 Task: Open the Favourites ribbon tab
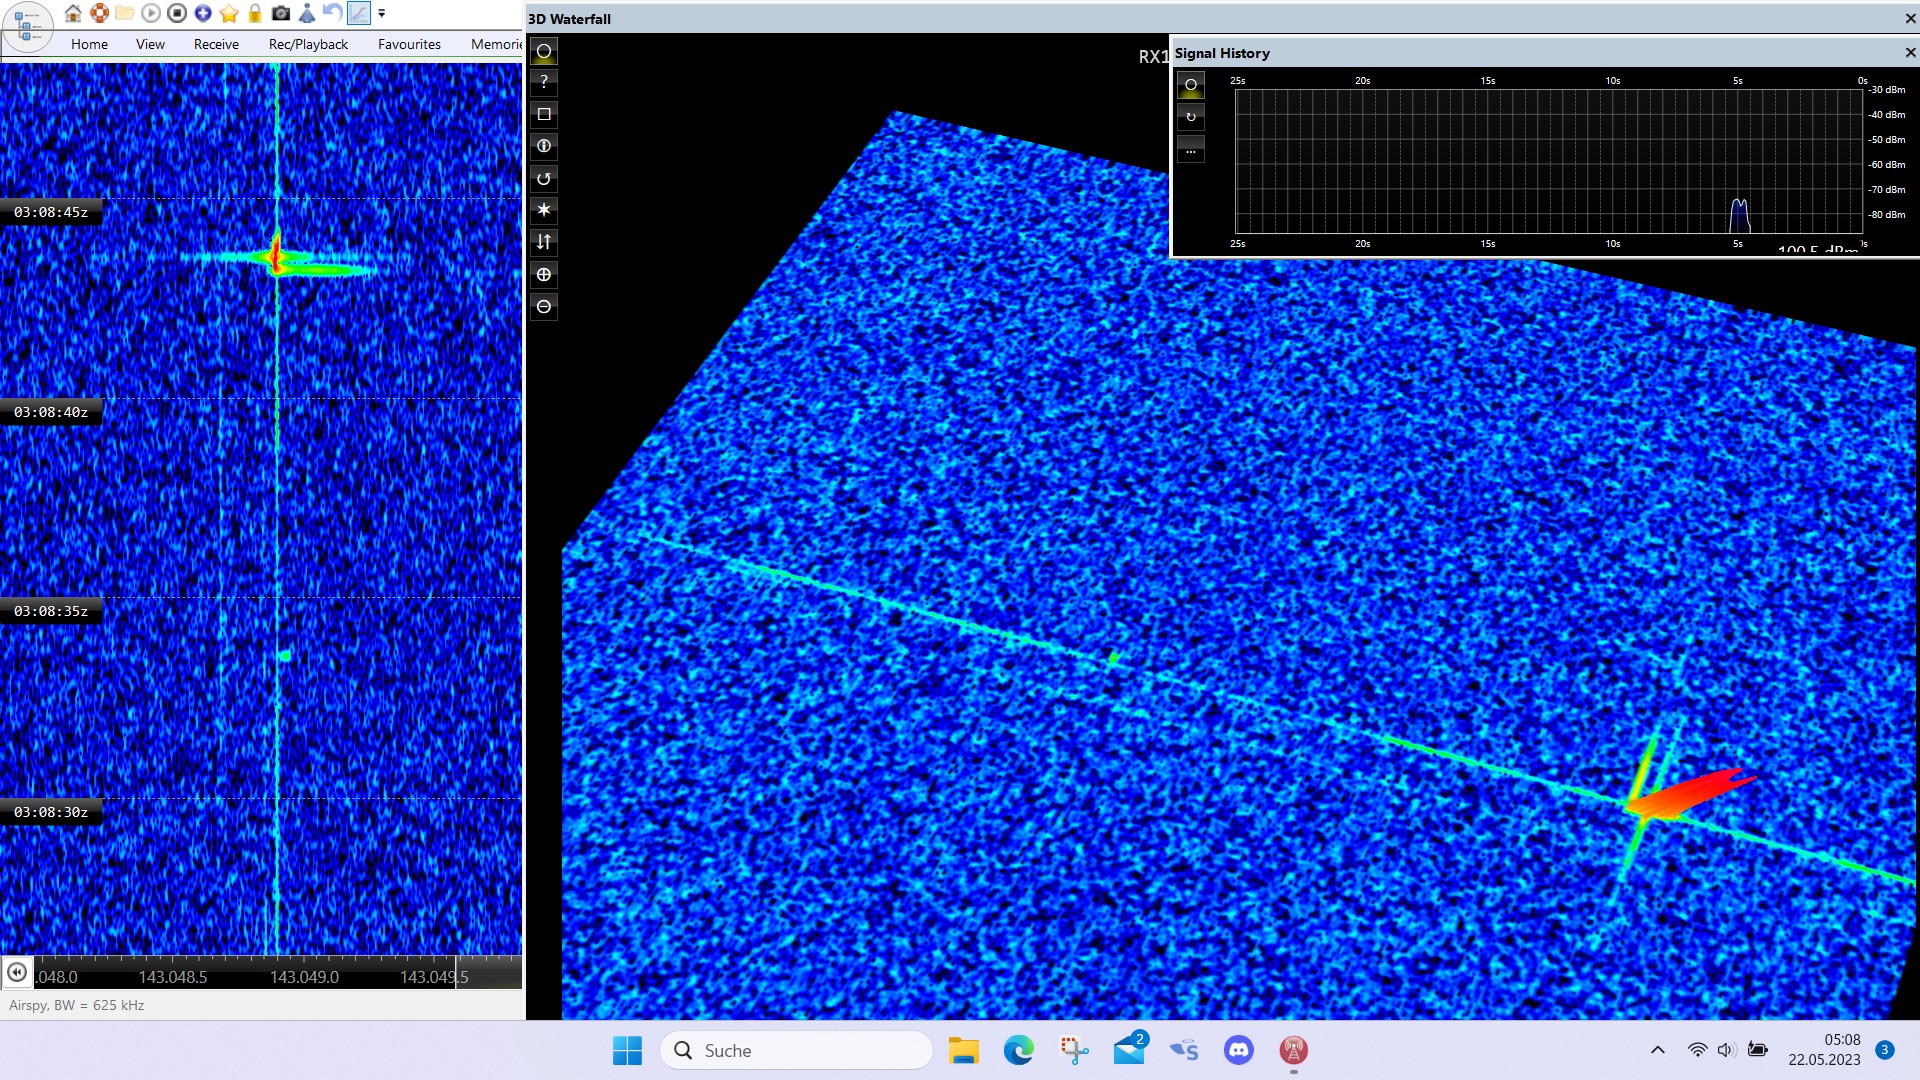tap(409, 44)
